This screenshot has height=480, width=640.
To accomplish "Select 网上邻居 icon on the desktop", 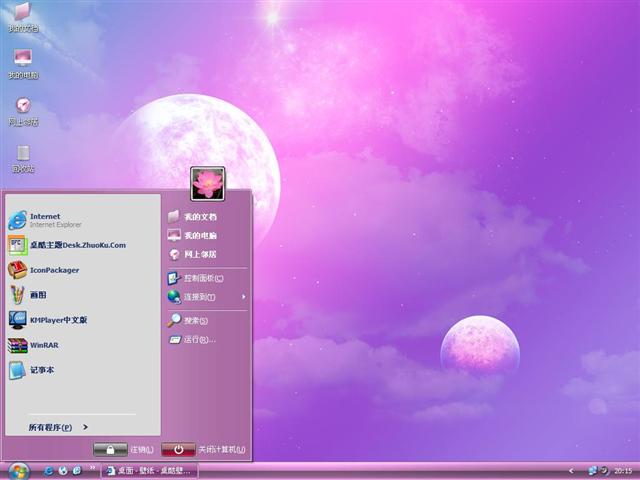I will [22, 109].
